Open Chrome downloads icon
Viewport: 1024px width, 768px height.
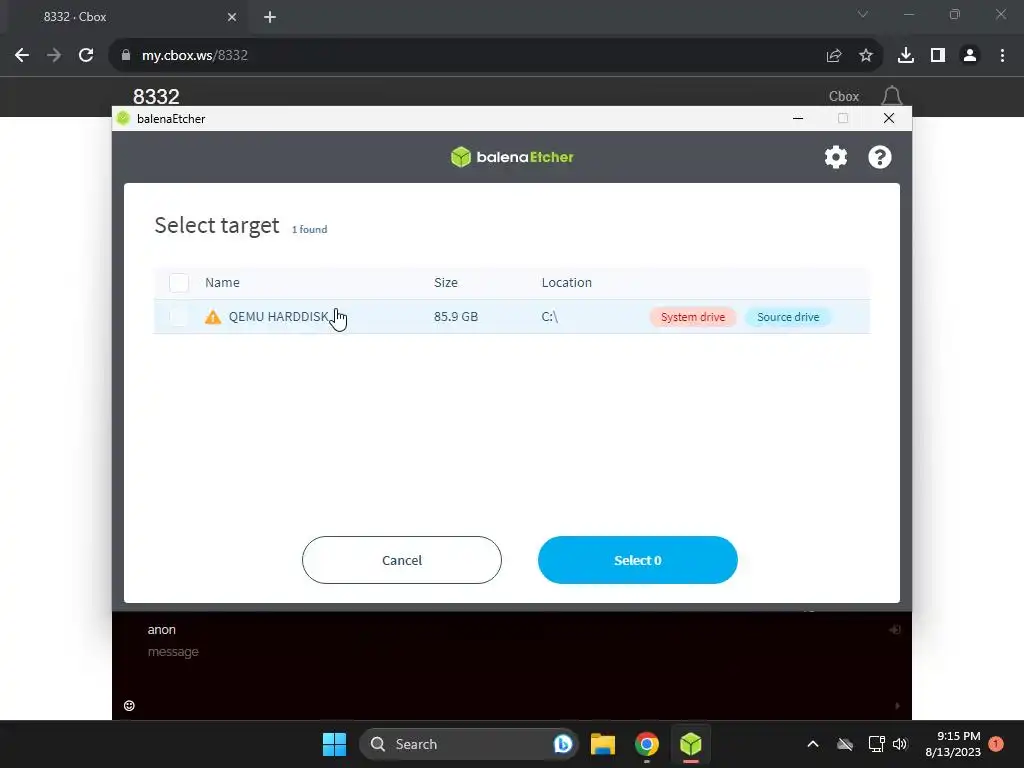905,56
